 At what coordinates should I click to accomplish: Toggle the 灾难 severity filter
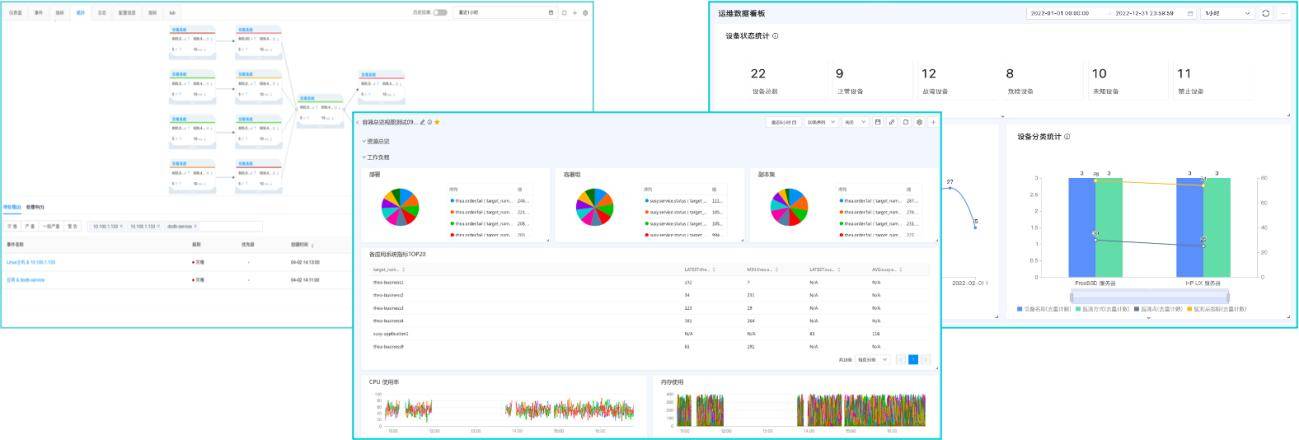(x=13, y=226)
